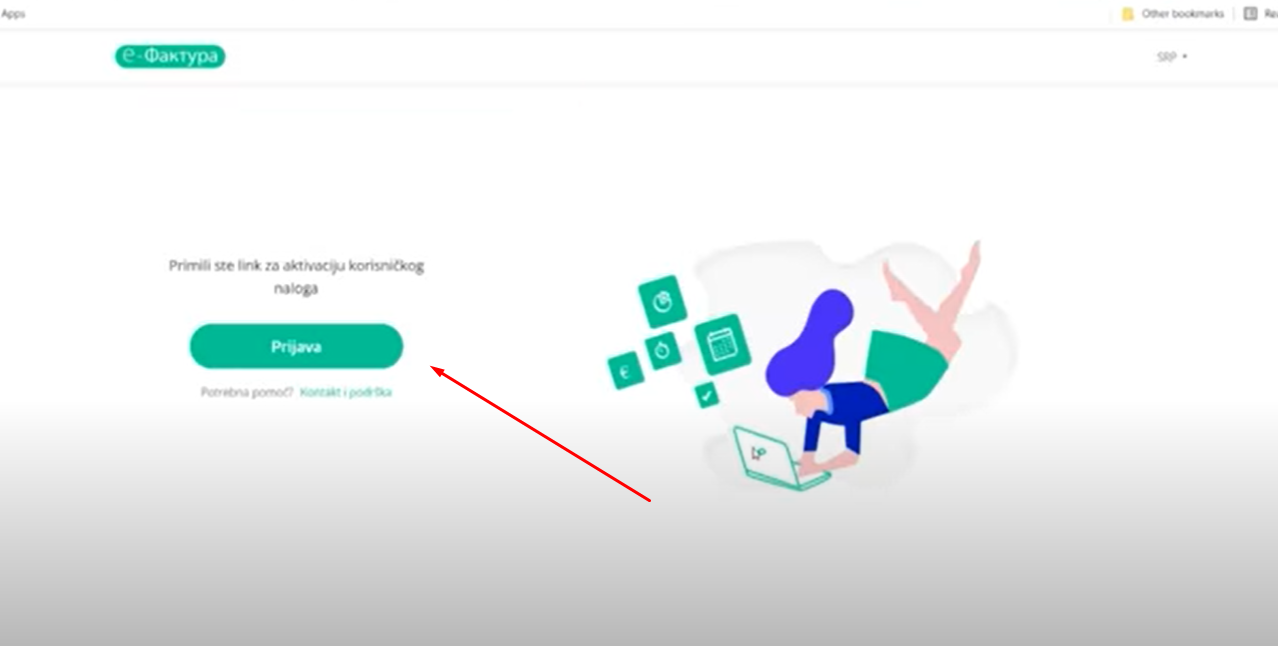
Task: Click the small checkmark tile icon
Action: (x=707, y=395)
